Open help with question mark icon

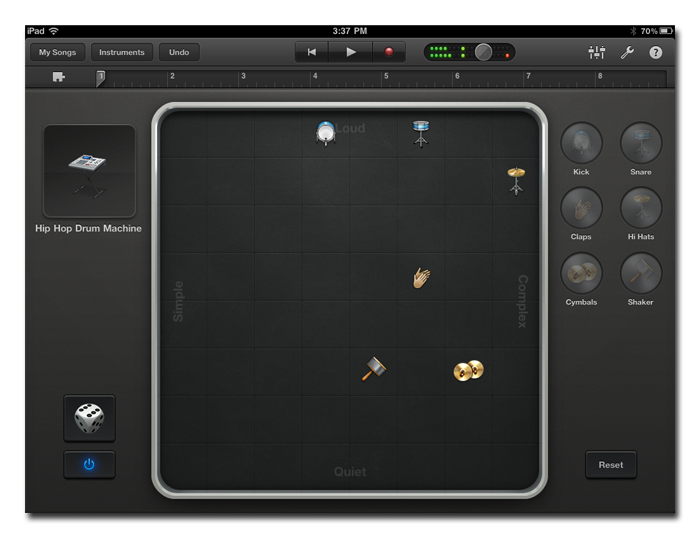click(655, 53)
